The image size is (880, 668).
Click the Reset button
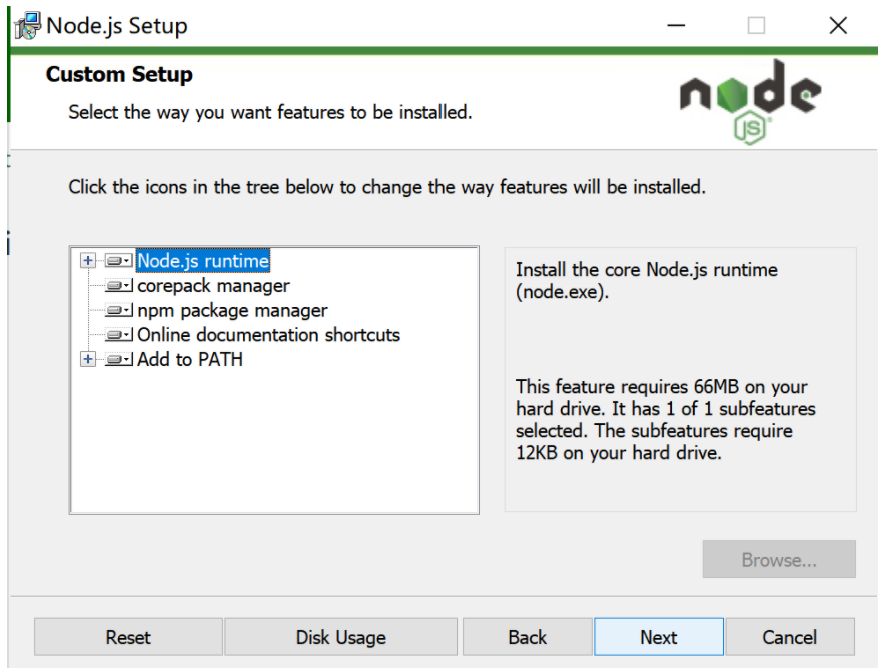128,637
